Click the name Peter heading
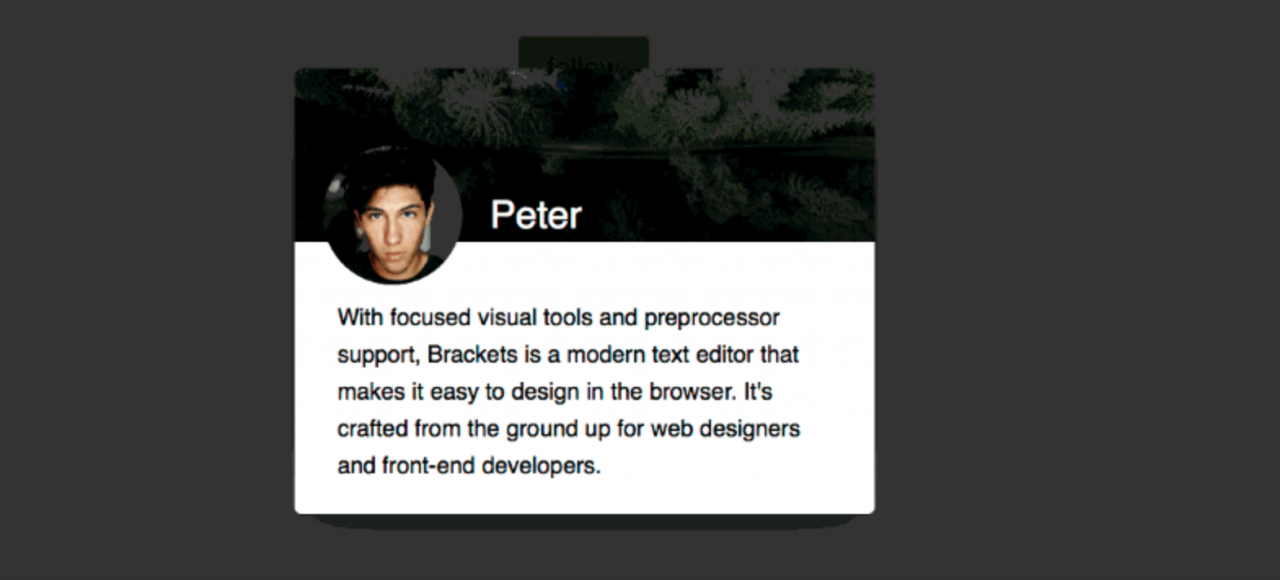The image size is (1280, 580). (536, 215)
